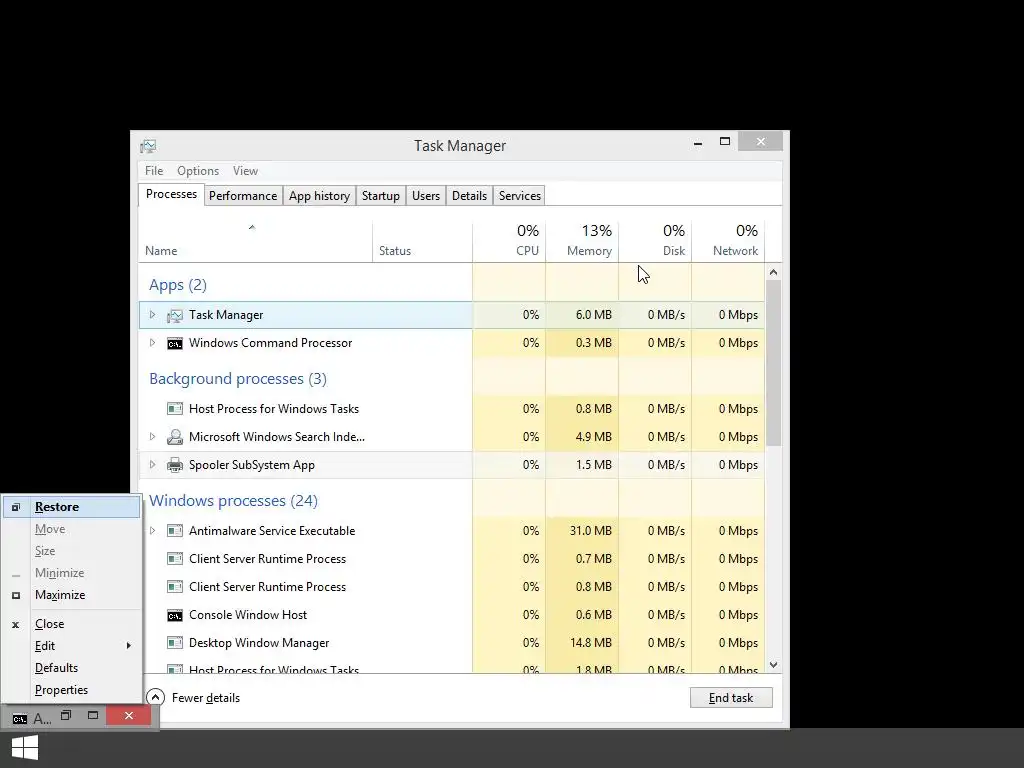Click the 14.8 MB memory value

point(590,643)
